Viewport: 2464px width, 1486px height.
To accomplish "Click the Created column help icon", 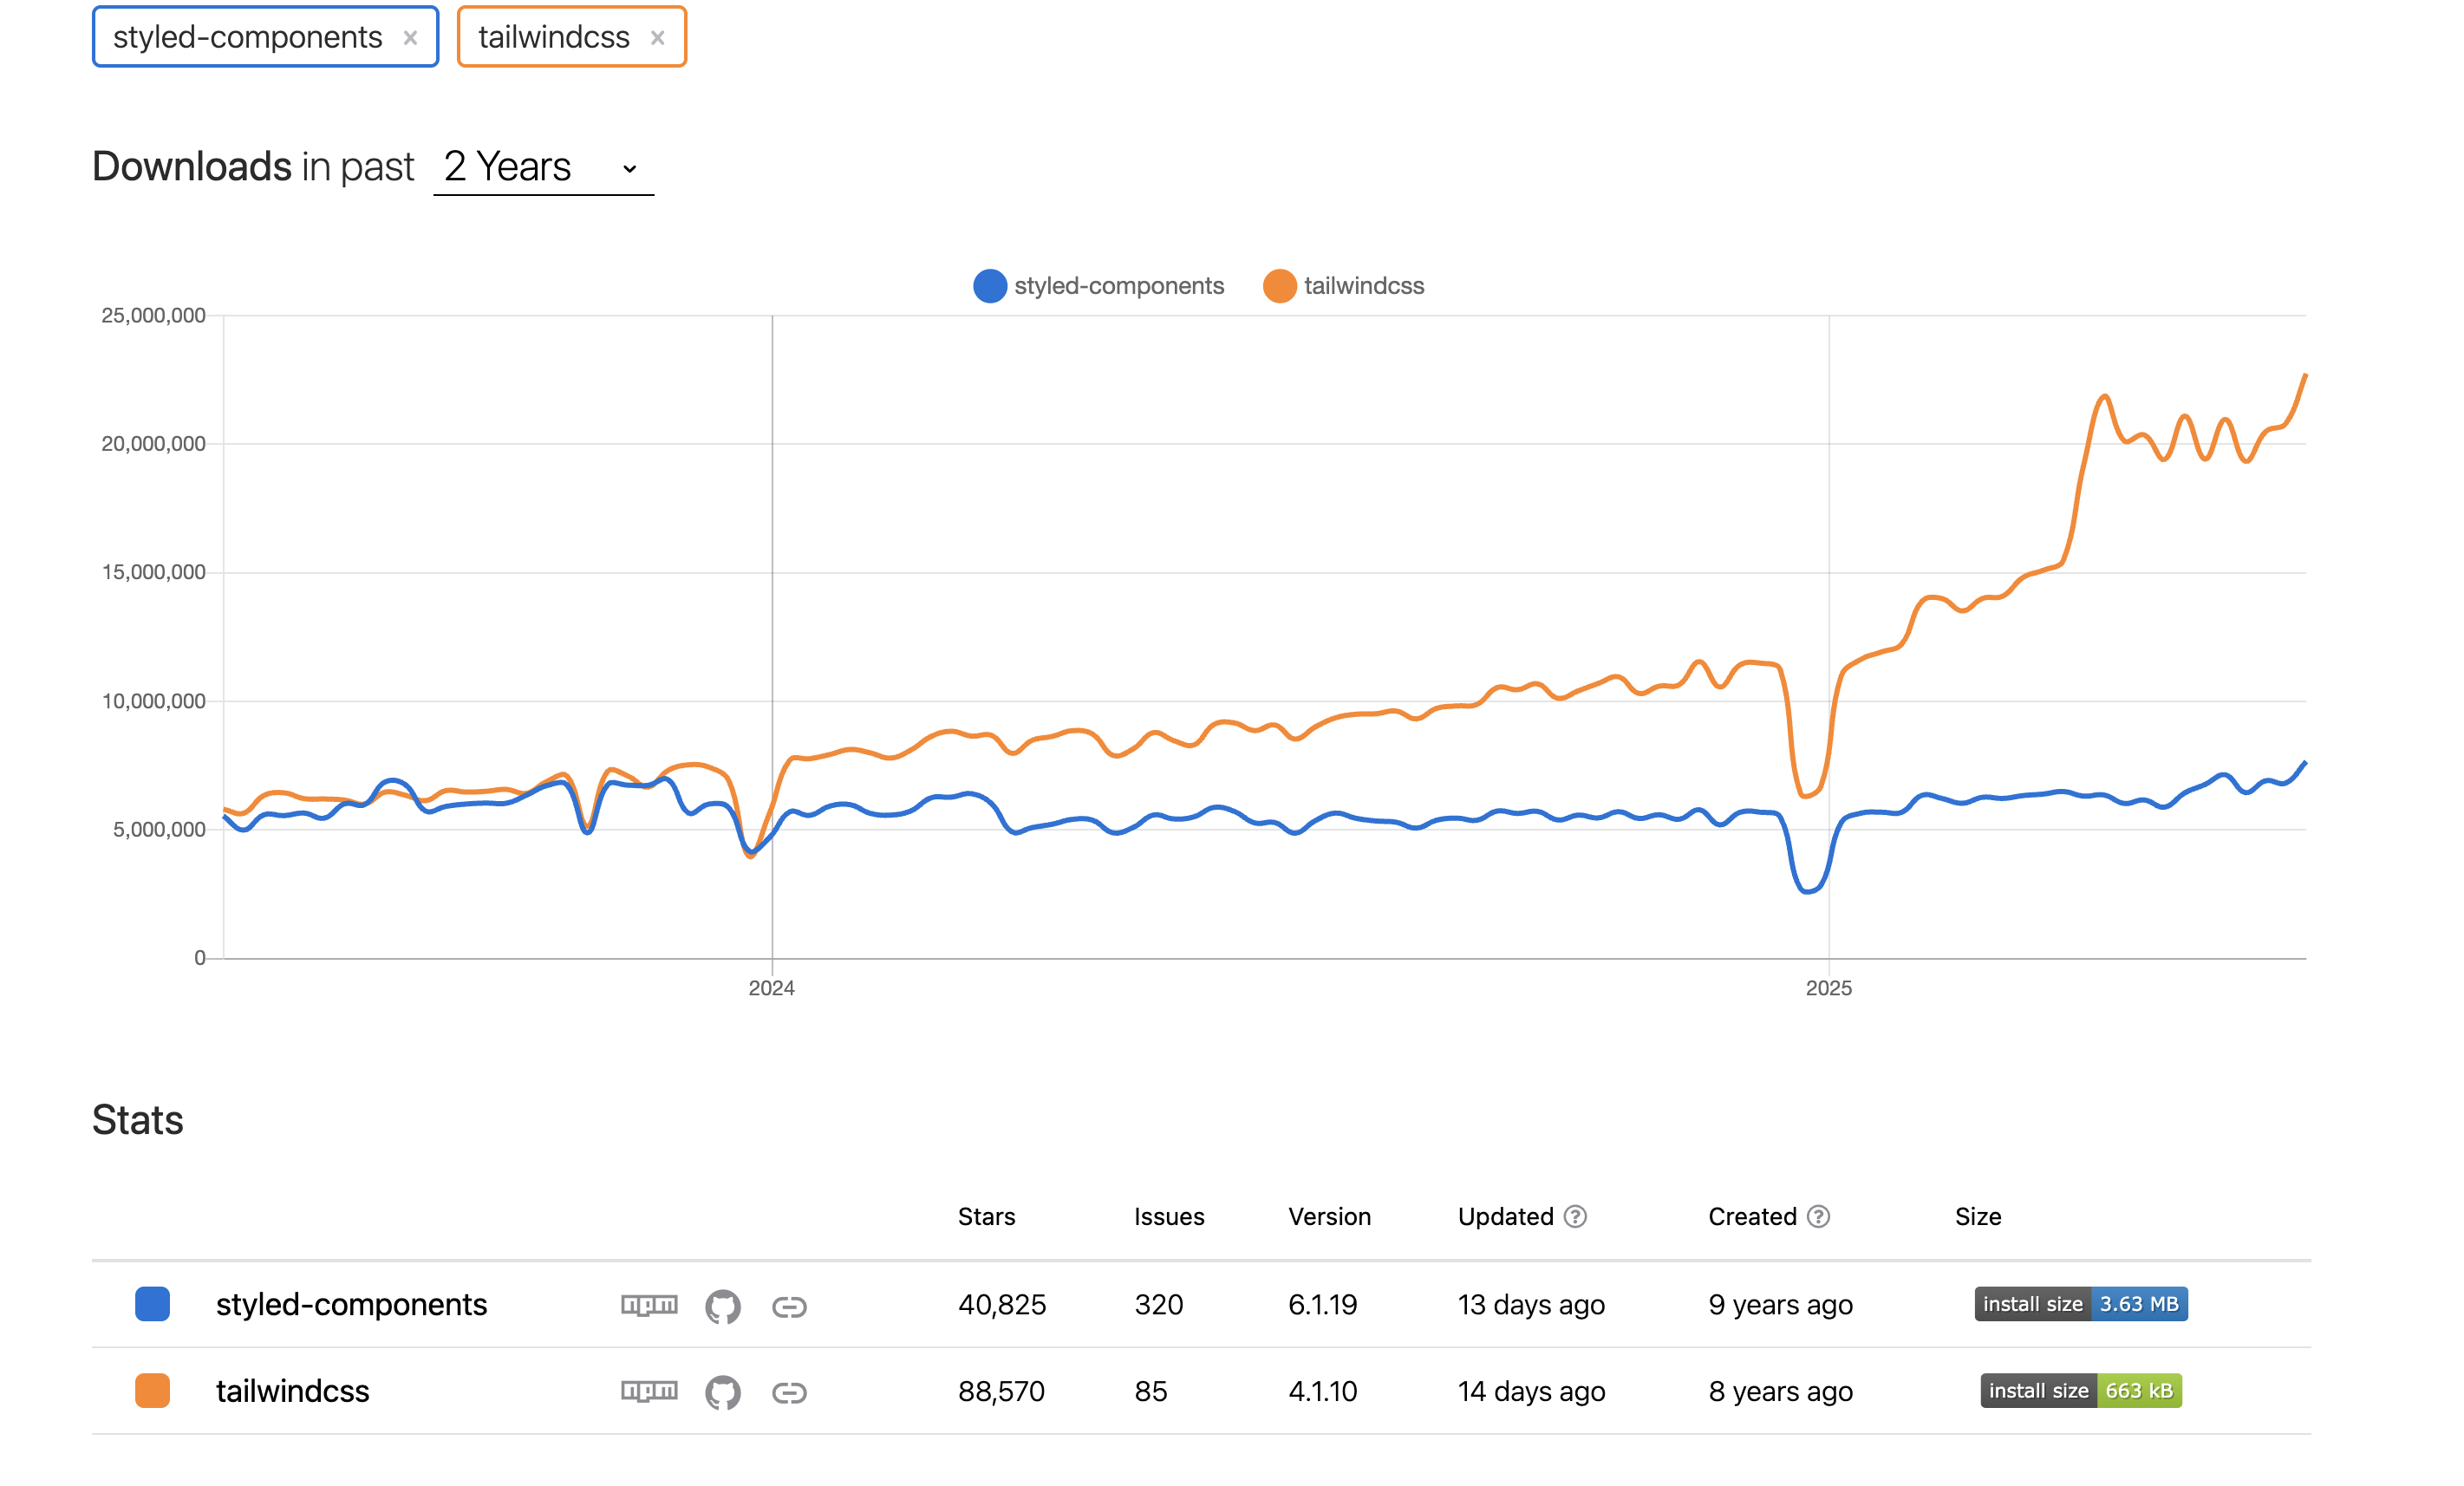I will click(1819, 1217).
